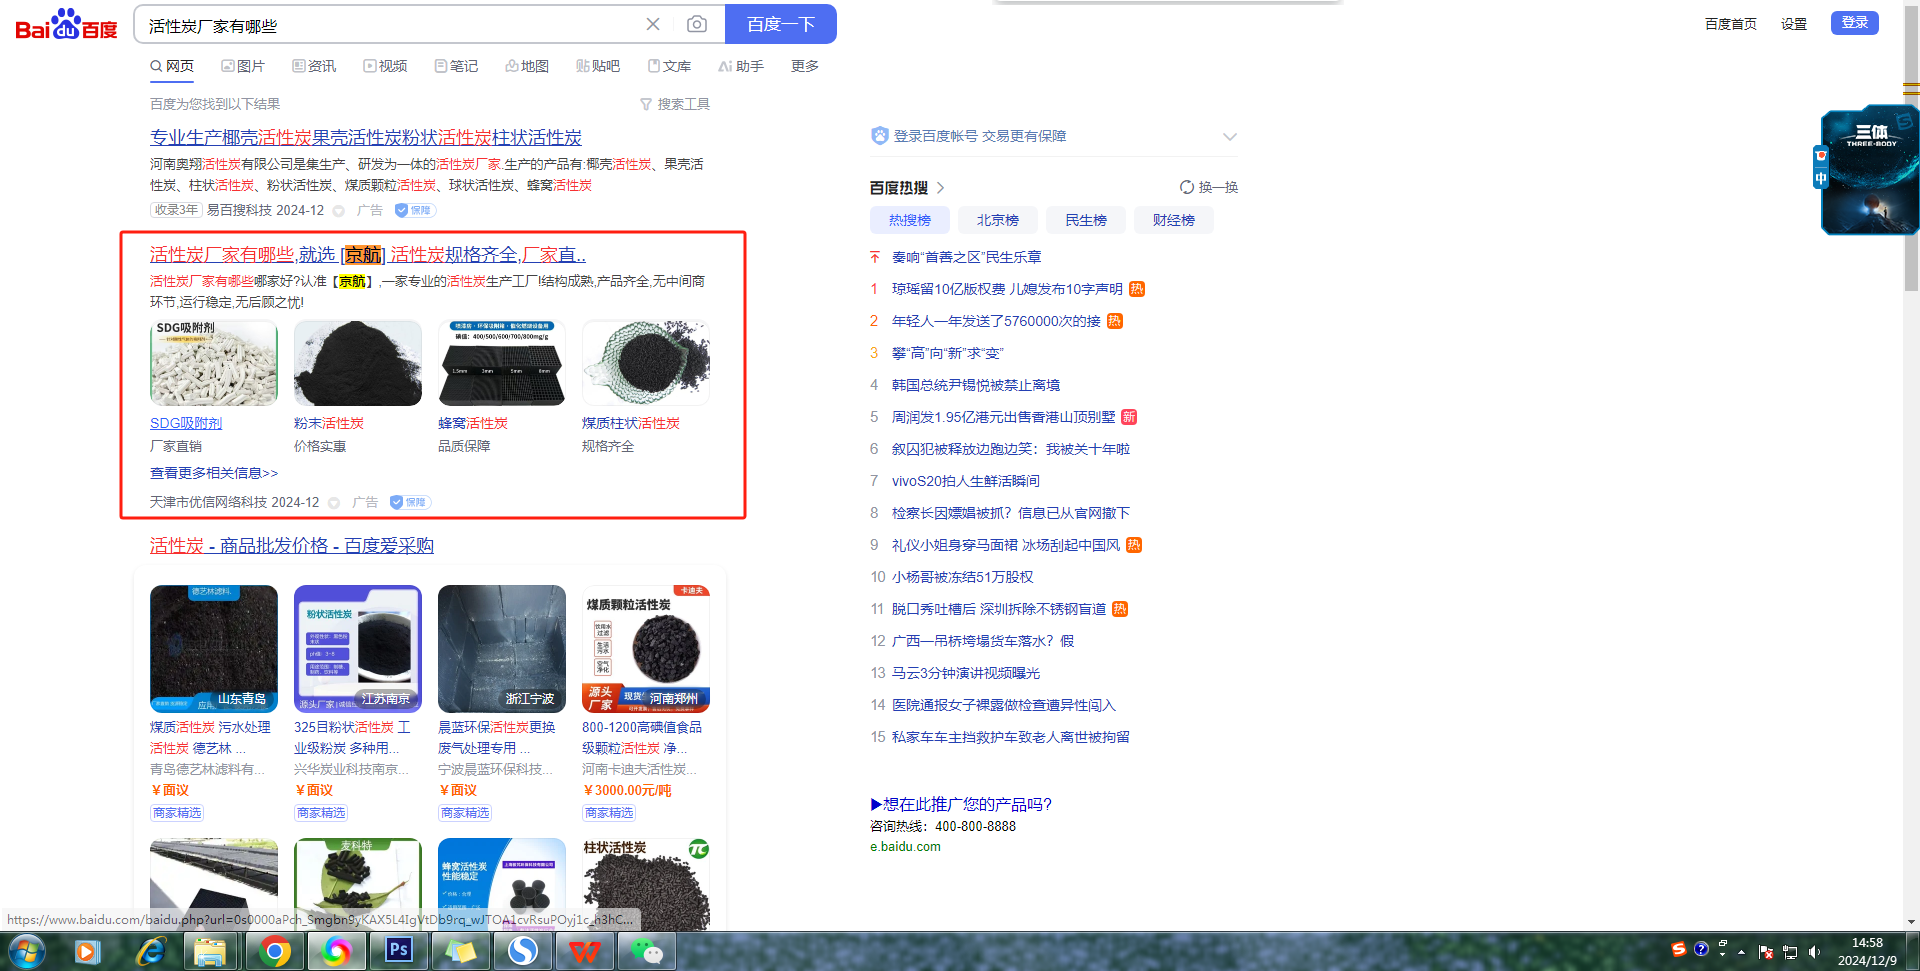This screenshot has height=971, width=1920.
Task: Open 搜索工具 filter options
Action: pos(675,104)
